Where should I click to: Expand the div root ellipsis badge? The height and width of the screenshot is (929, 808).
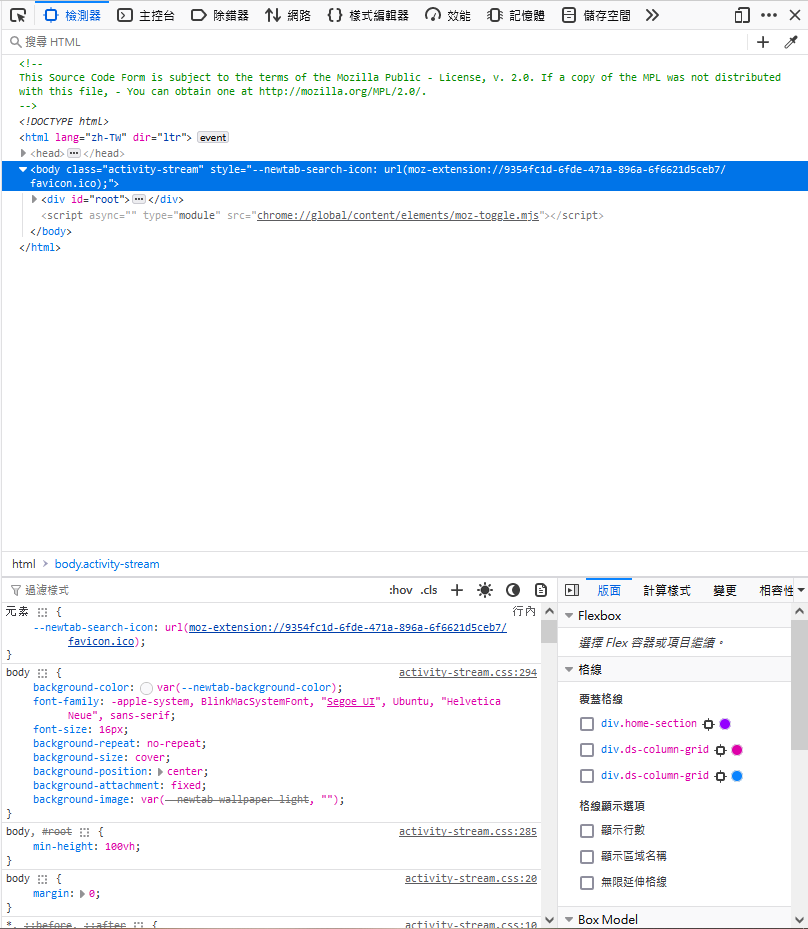[139, 199]
